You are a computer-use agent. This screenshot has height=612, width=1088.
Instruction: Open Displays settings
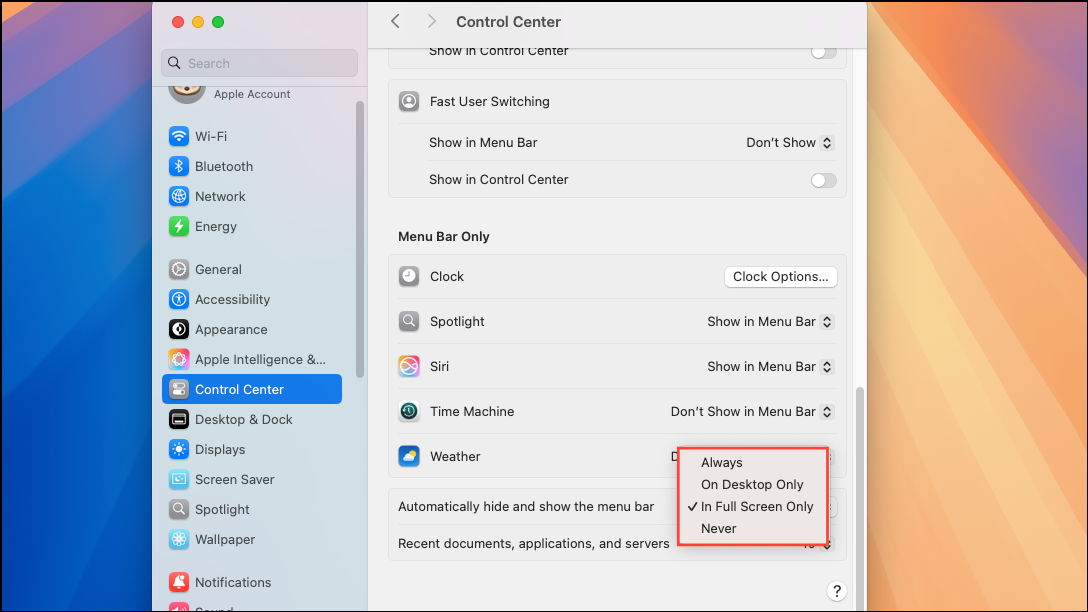tap(220, 449)
